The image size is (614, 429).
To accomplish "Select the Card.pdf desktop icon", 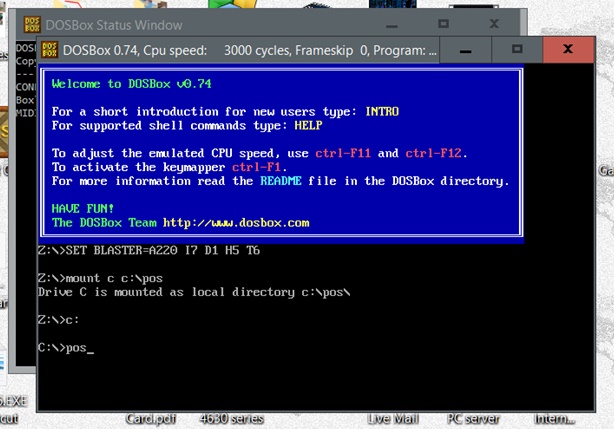I will point(151,418).
